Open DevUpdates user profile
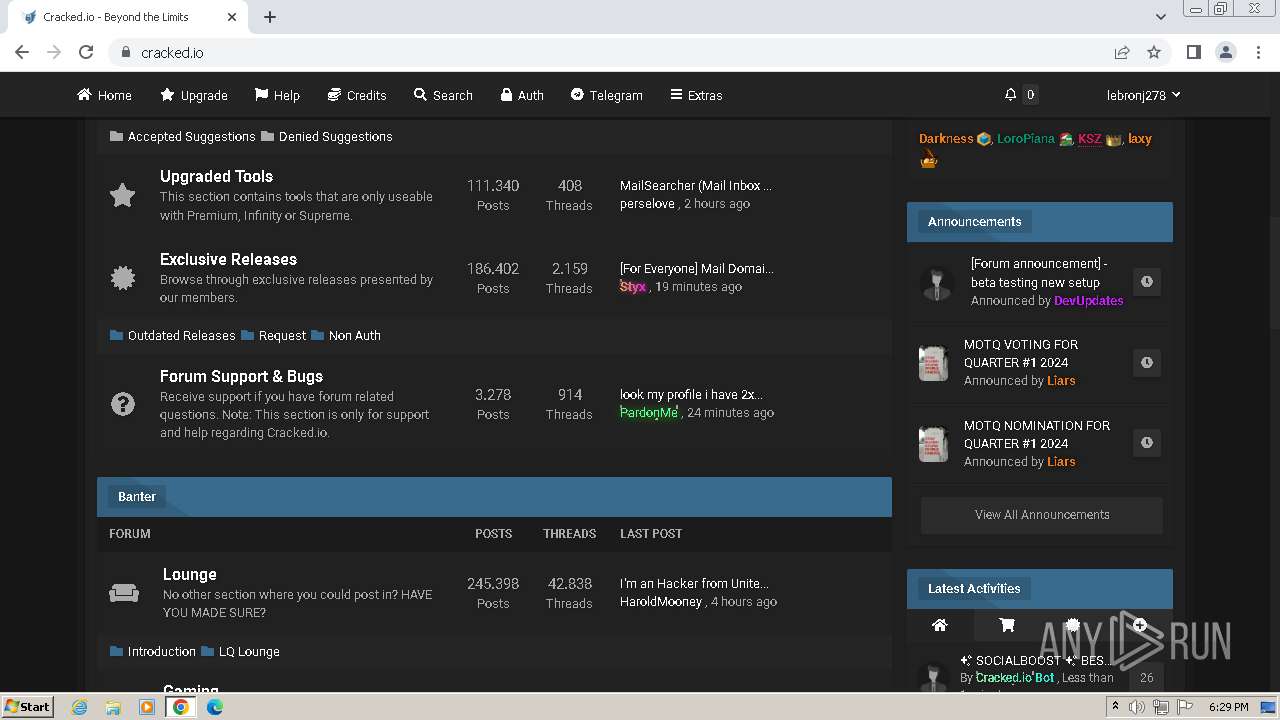This screenshot has width=1280, height=720. (x=1089, y=300)
